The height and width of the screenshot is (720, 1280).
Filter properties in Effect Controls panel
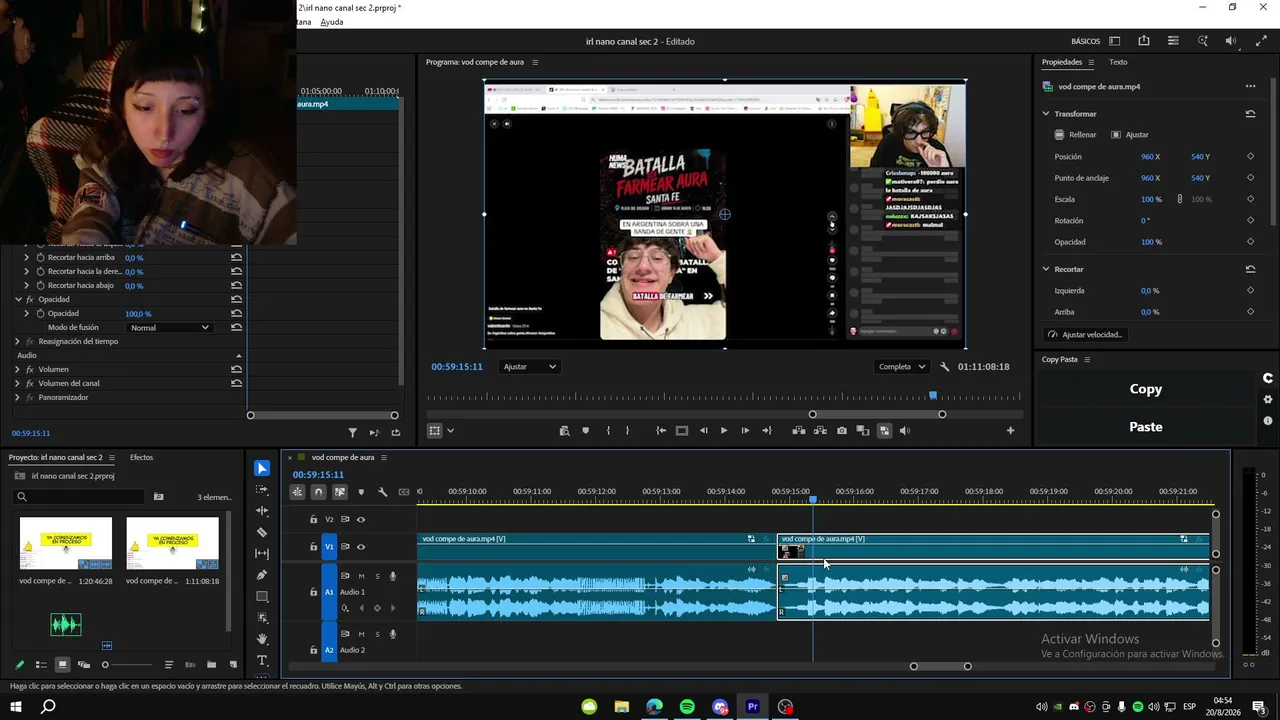352,433
